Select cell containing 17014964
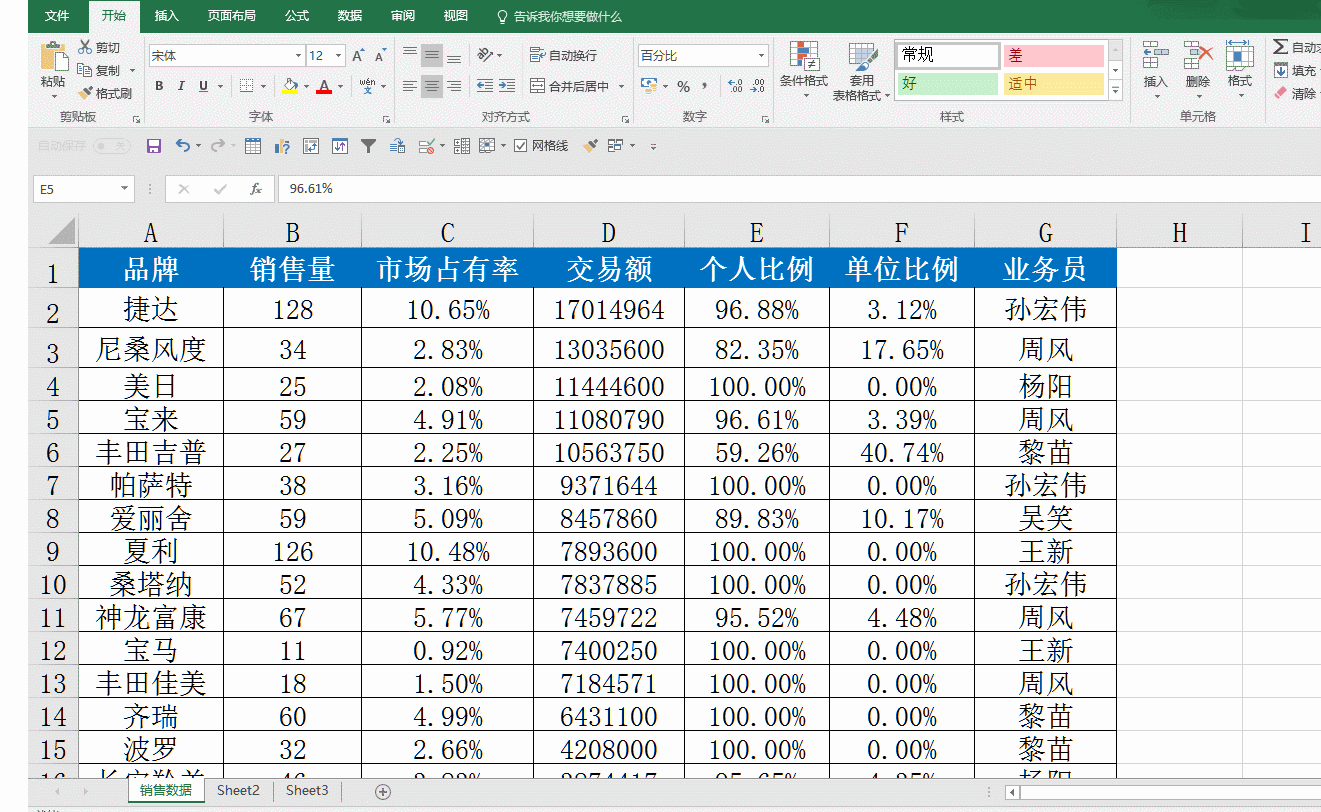 tap(608, 309)
